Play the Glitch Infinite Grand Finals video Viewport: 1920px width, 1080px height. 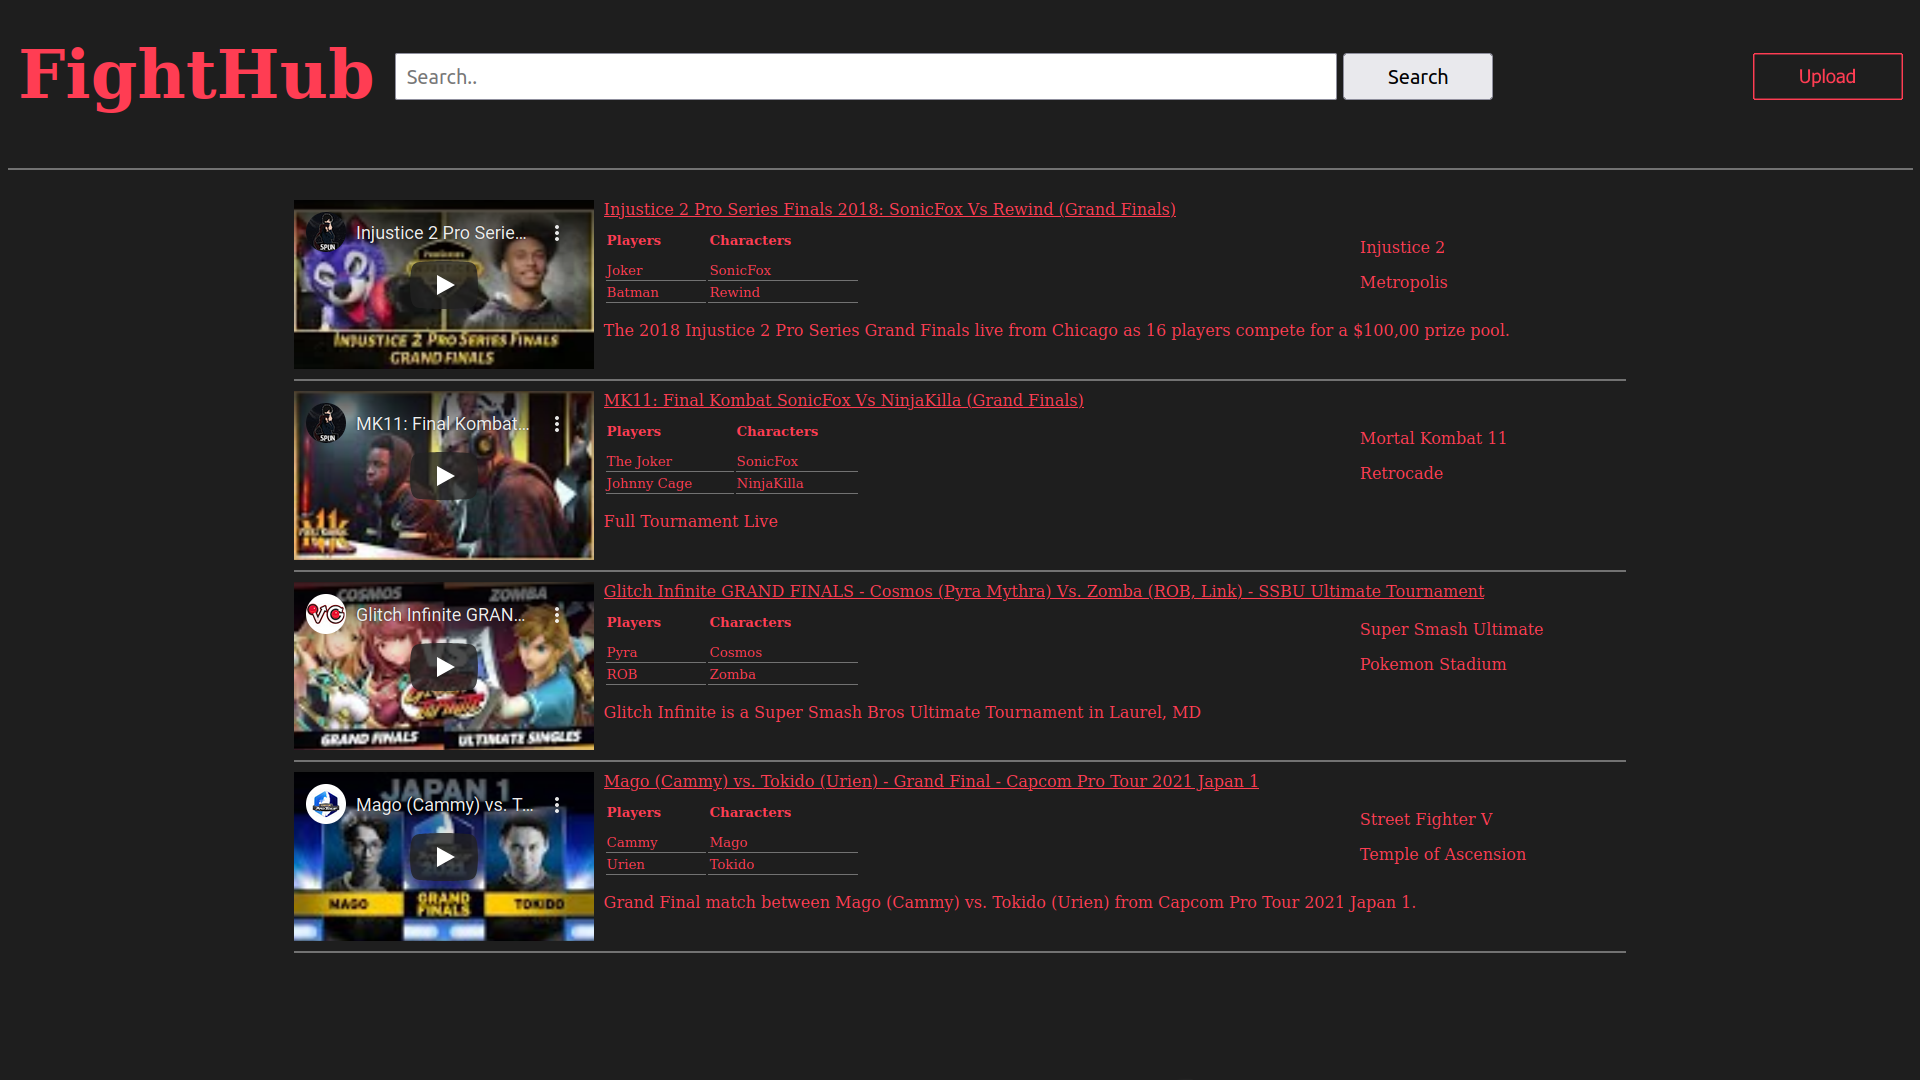[x=444, y=667]
